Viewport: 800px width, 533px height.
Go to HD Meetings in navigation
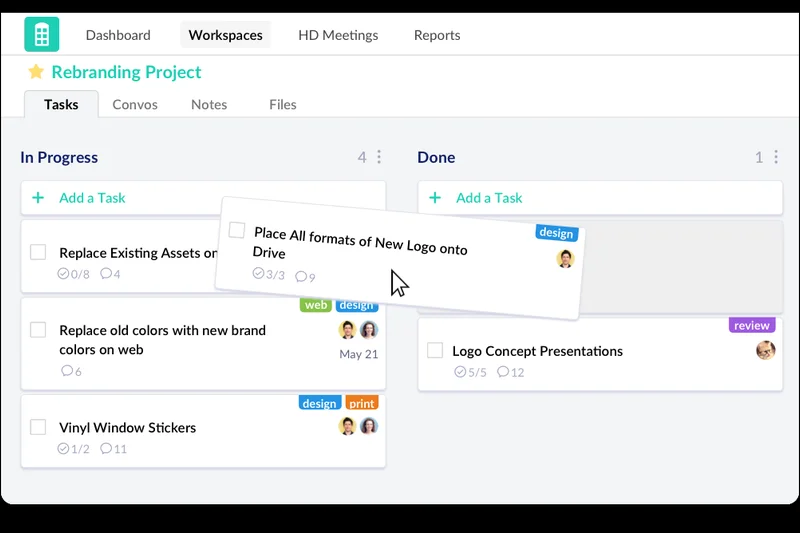click(338, 35)
